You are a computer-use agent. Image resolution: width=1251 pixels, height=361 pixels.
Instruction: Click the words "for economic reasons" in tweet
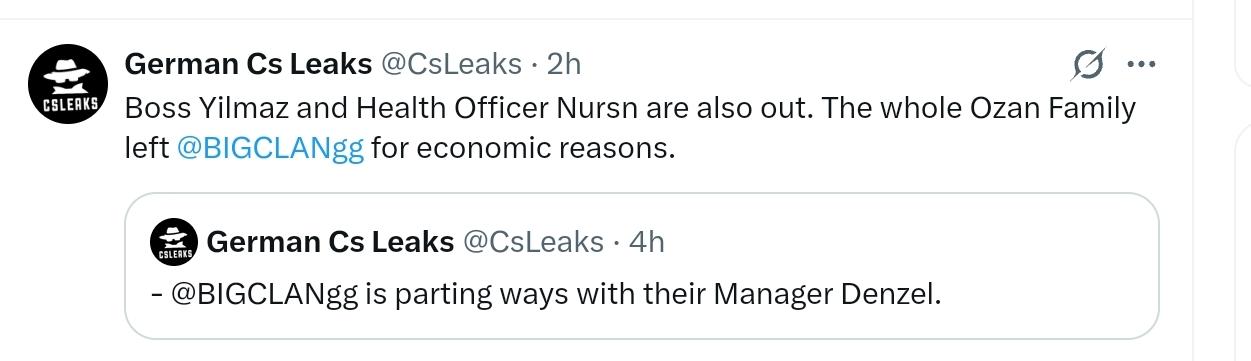523,149
